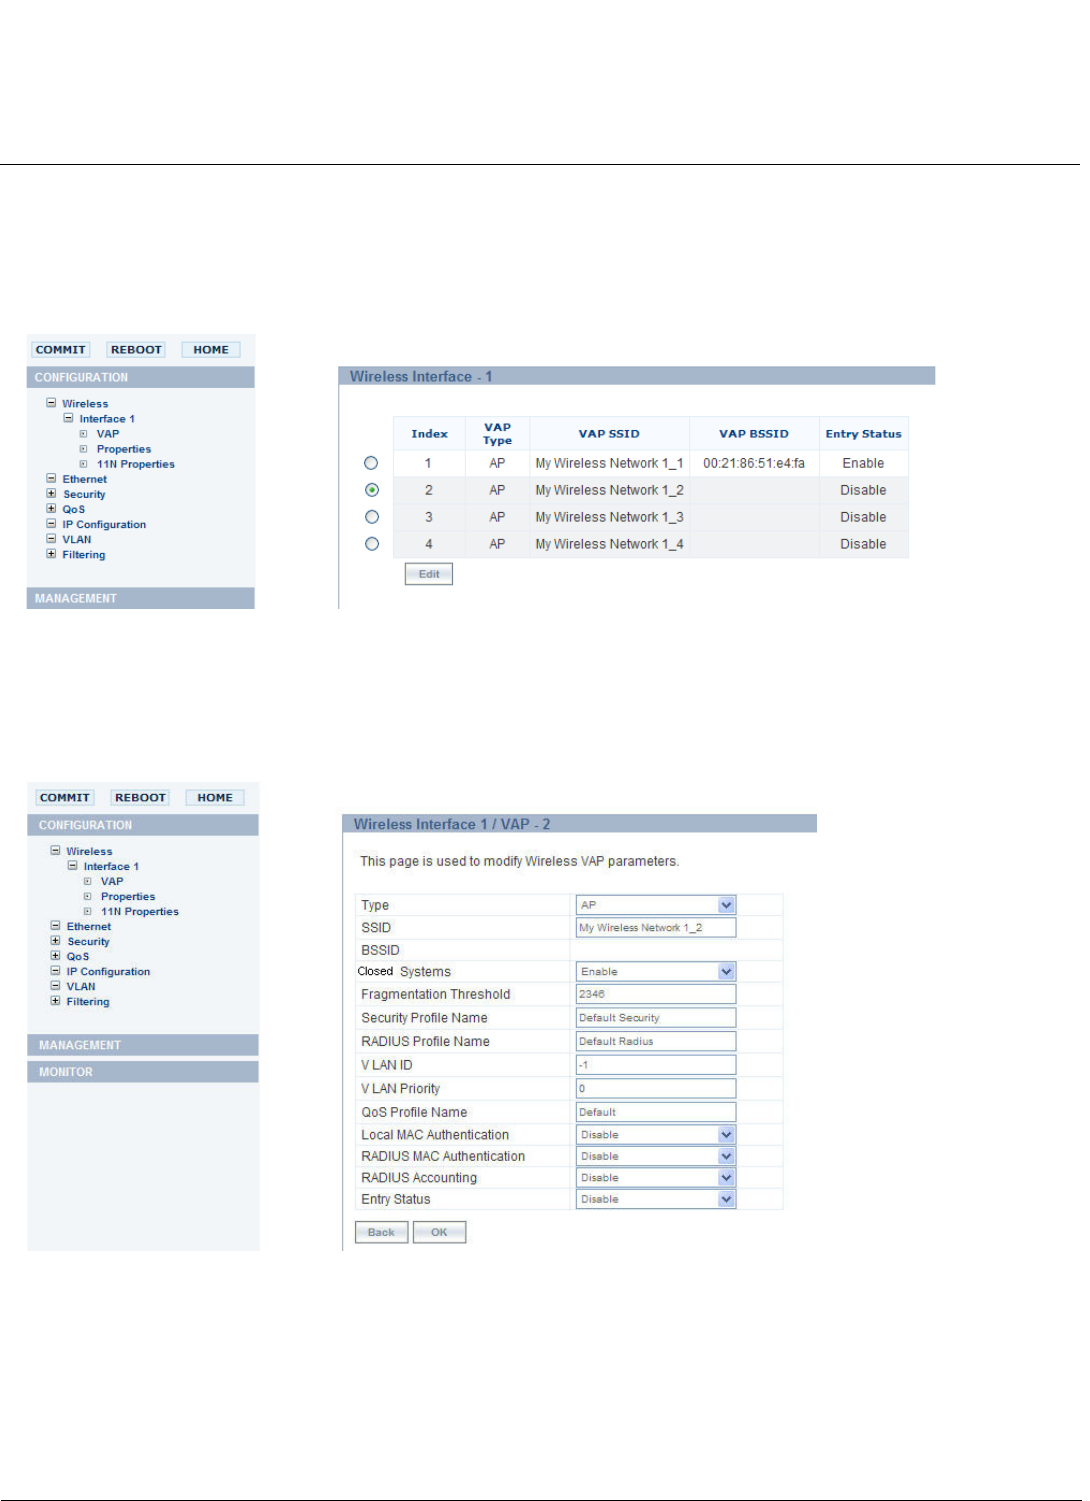
Task: Open MONITOR section in lower panel
Action: (143, 1072)
